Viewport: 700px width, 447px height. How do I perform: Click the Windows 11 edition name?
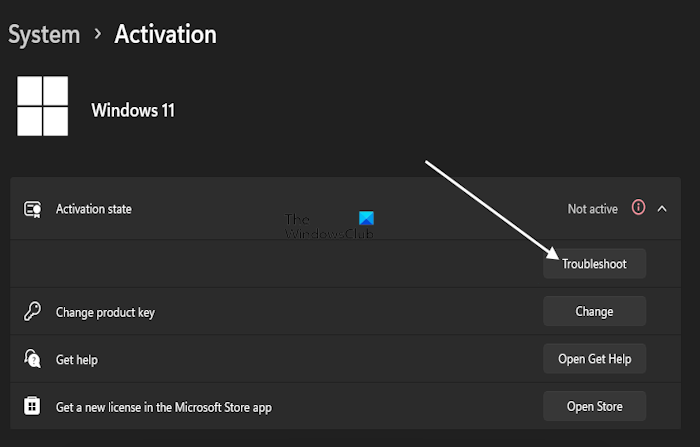133,110
